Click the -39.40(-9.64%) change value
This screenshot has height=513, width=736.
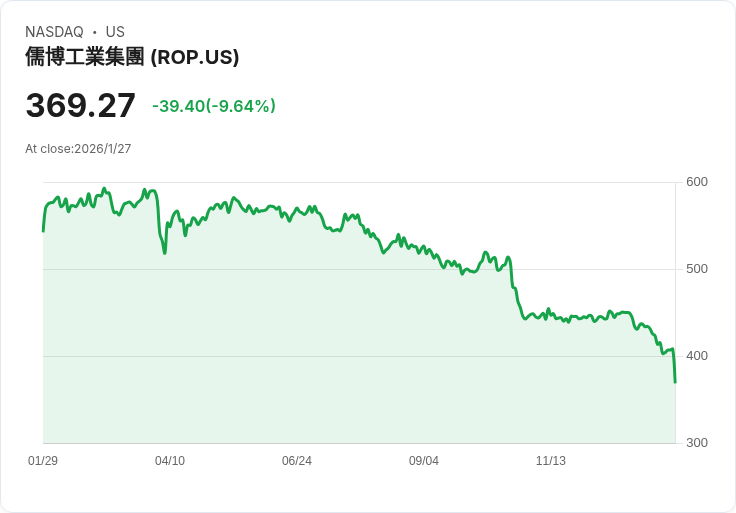(x=214, y=106)
